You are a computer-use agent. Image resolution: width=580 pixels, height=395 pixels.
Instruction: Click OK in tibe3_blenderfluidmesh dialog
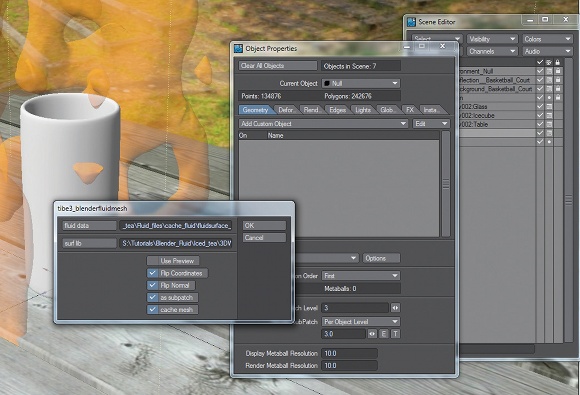264,226
